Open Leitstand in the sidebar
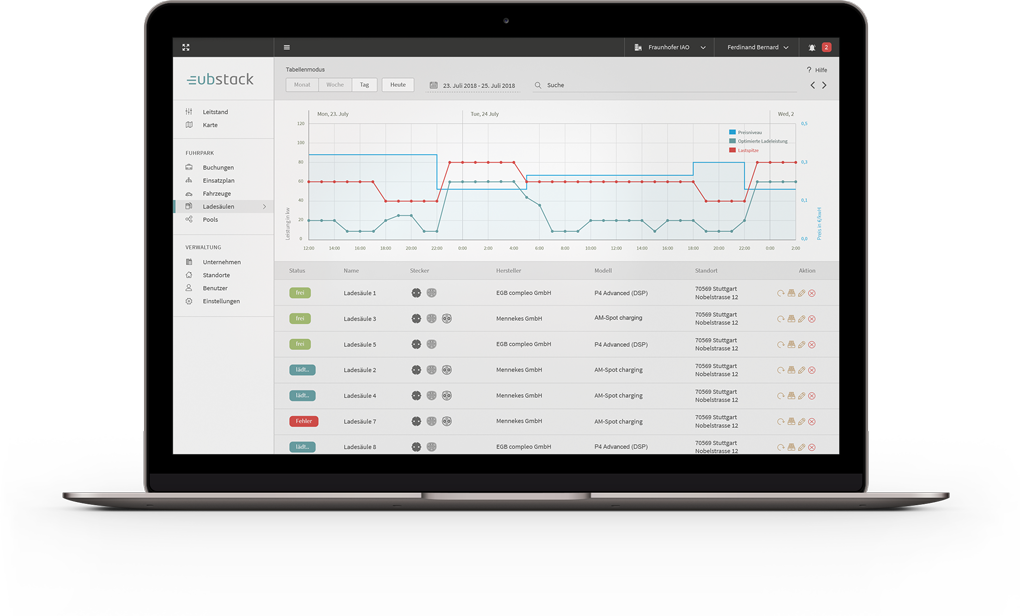 [x=215, y=112]
